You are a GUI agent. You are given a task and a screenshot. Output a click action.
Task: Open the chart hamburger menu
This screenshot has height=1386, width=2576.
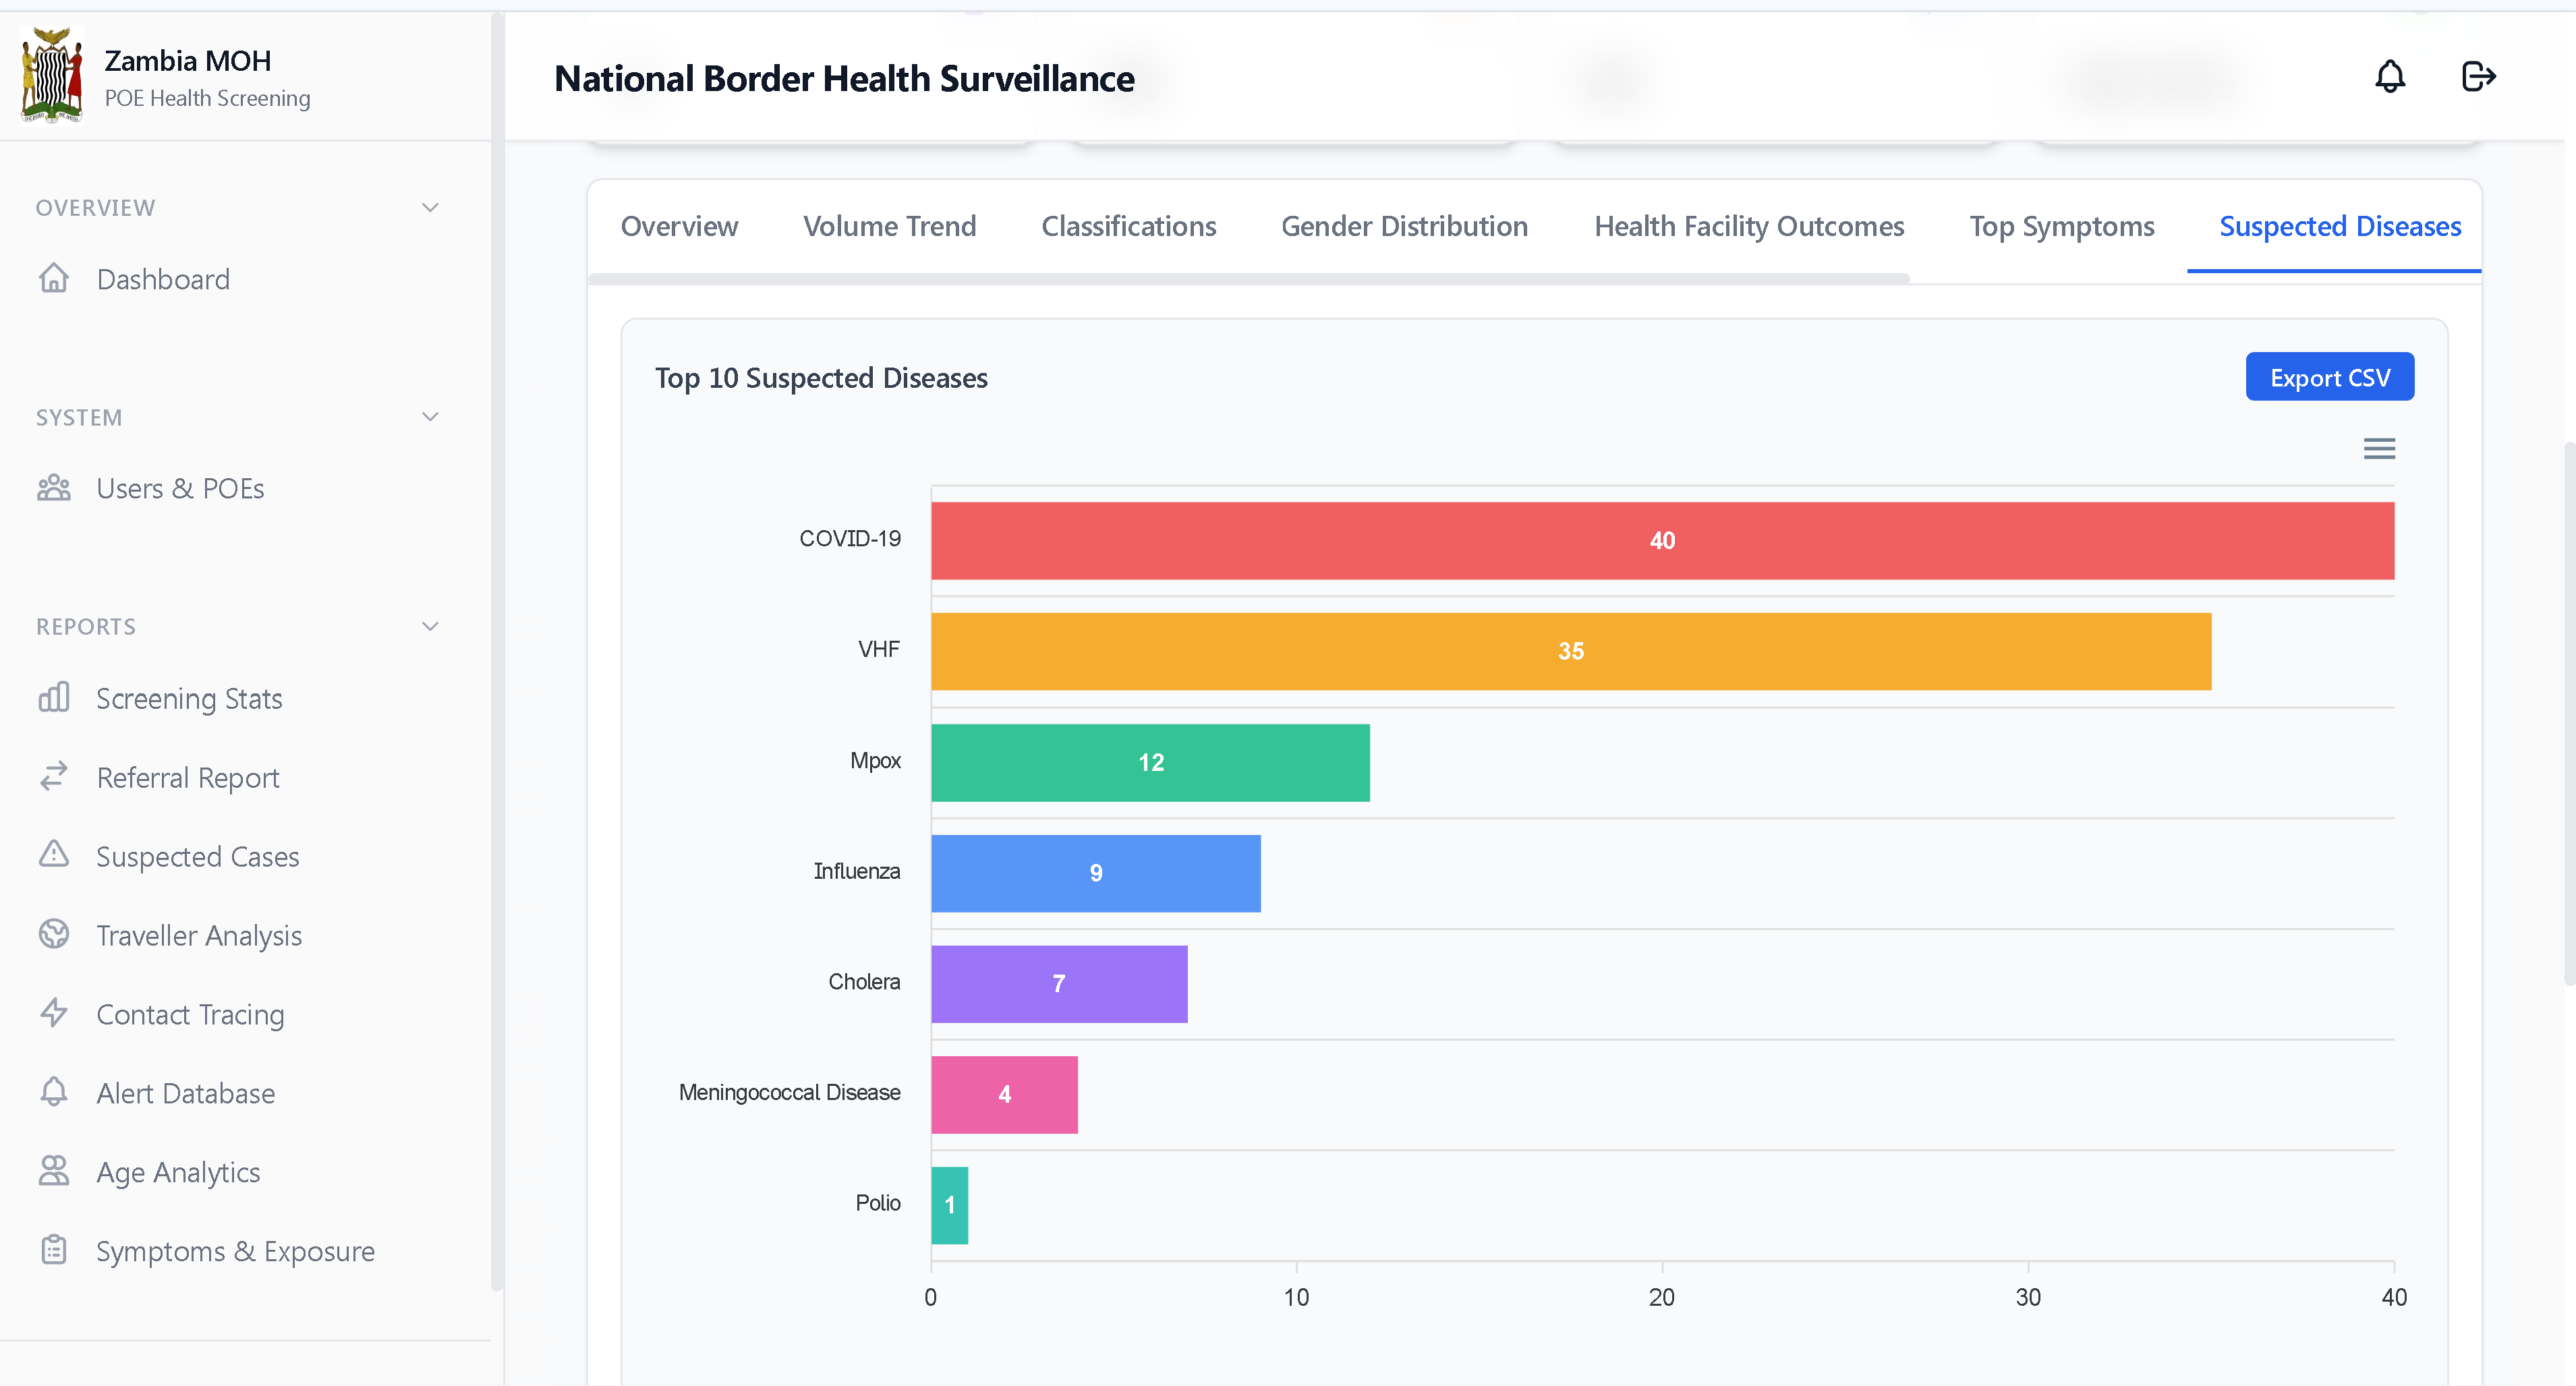point(2379,448)
